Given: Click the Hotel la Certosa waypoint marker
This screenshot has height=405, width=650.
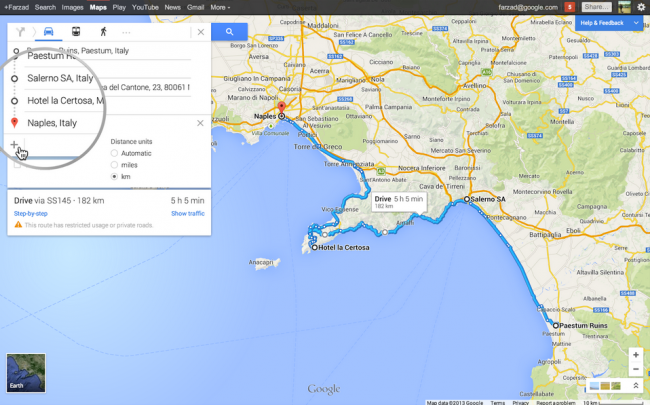Looking at the screenshot, I should [x=315, y=247].
